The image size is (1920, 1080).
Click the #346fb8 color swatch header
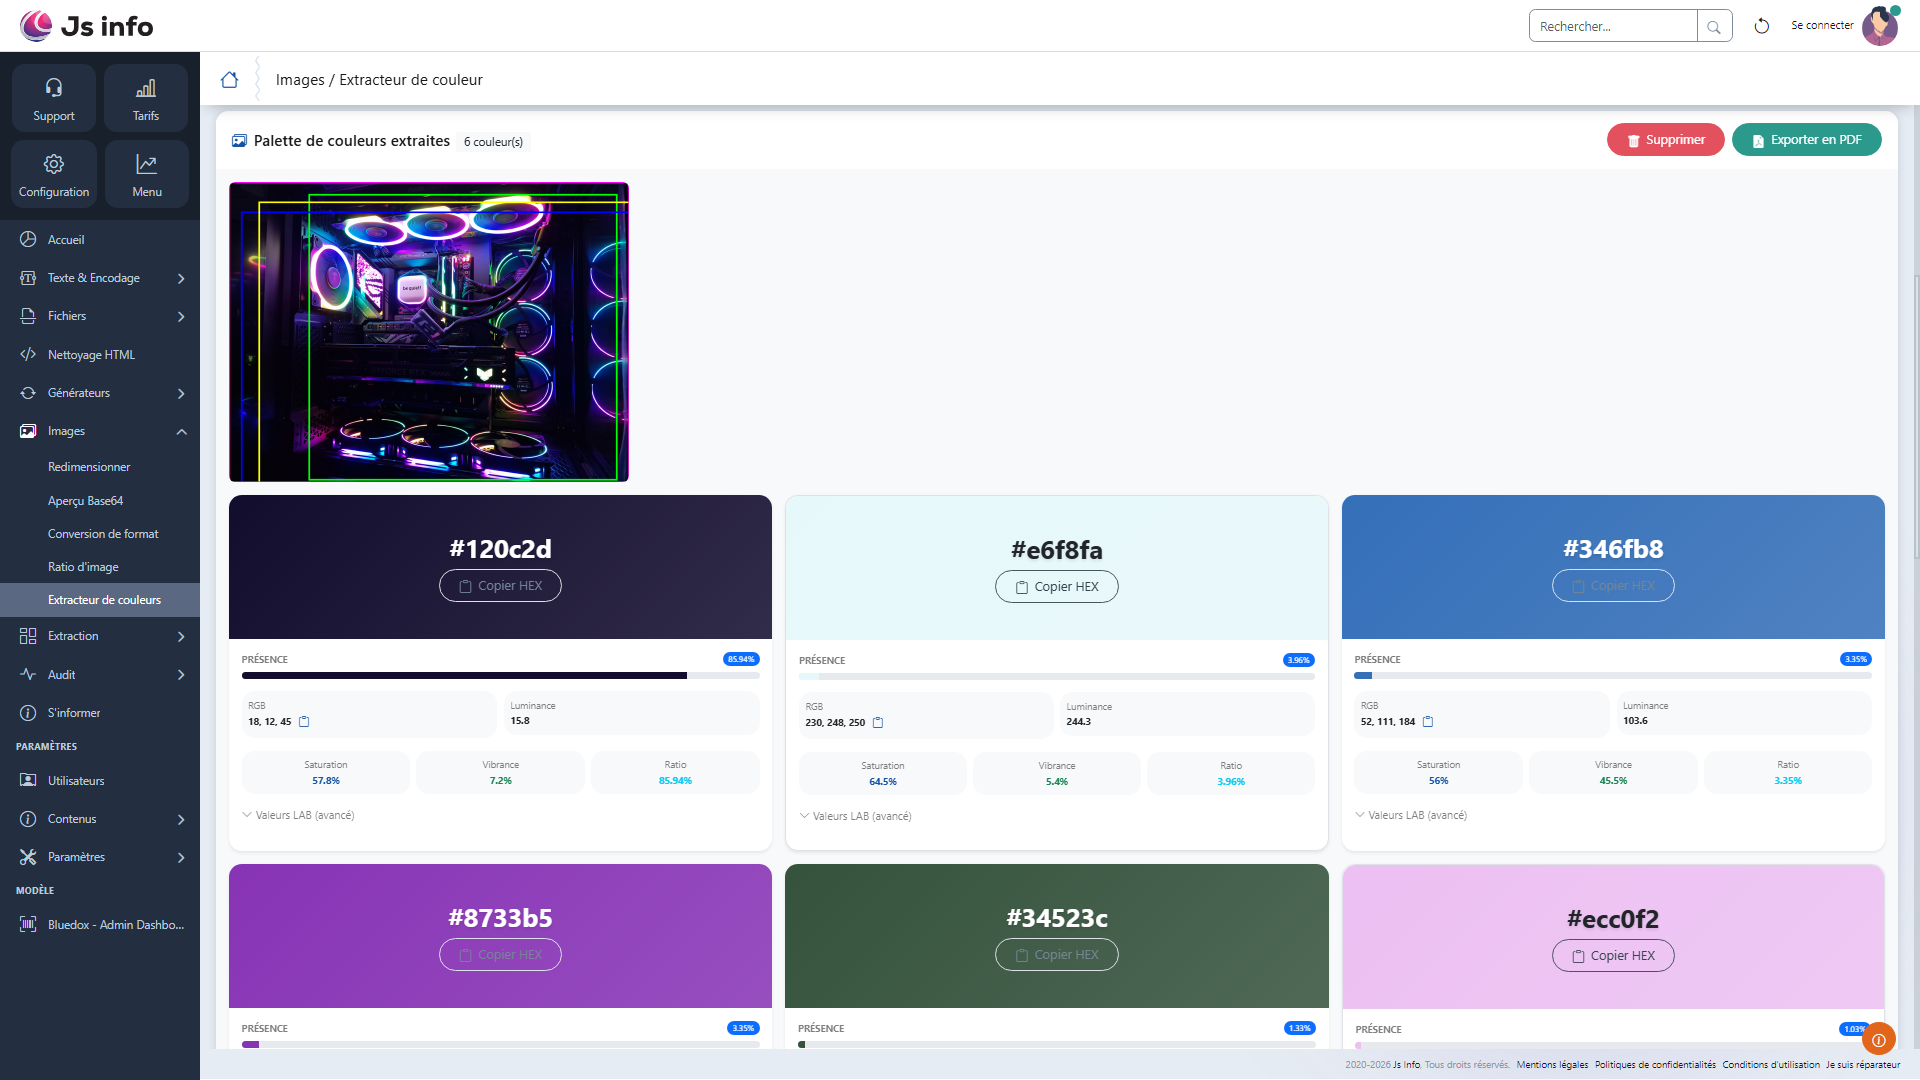pyautogui.click(x=1613, y=567)
